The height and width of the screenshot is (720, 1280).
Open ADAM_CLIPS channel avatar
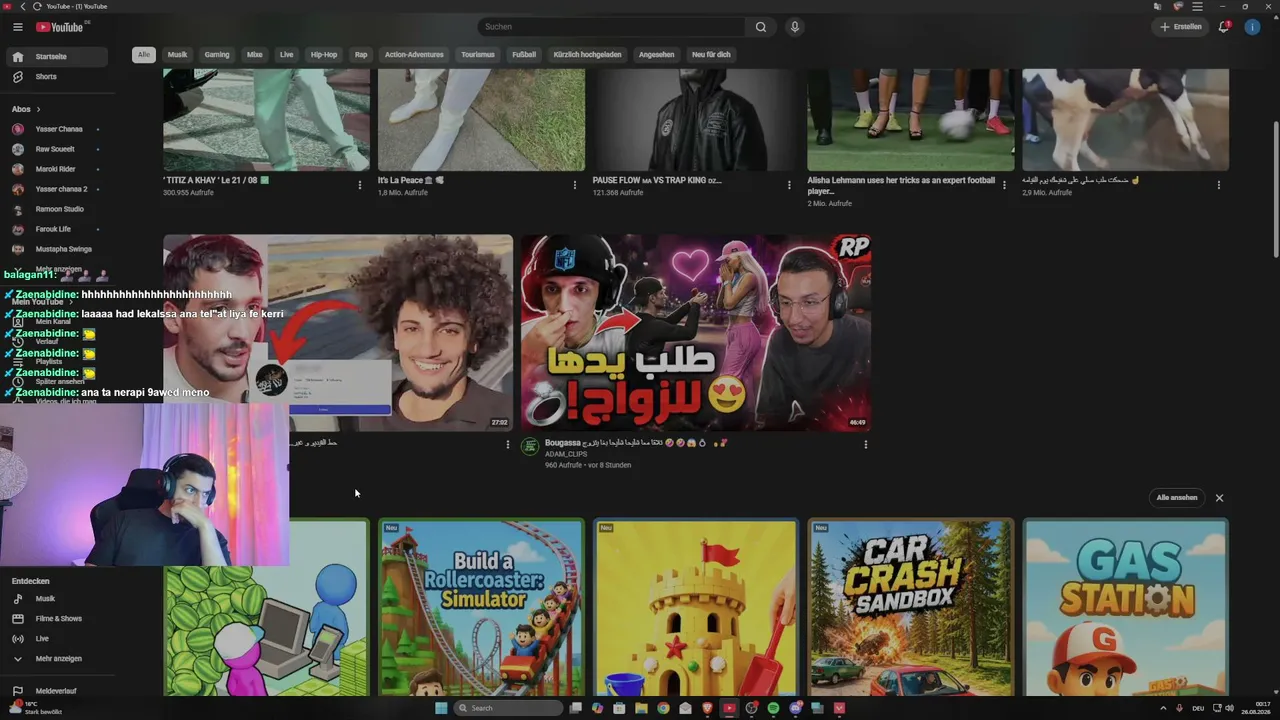tap(530, 446)
